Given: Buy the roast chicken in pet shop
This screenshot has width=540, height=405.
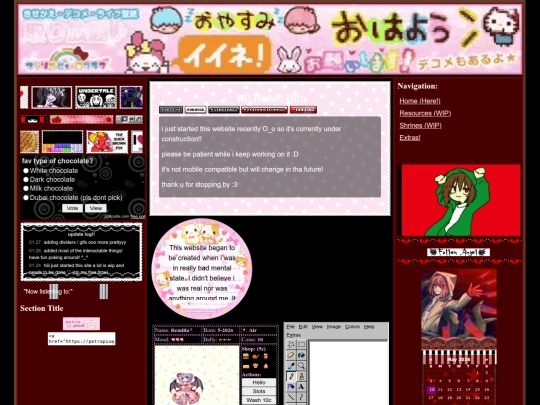Looking at the screenshot, I should [x=256, y=356].
